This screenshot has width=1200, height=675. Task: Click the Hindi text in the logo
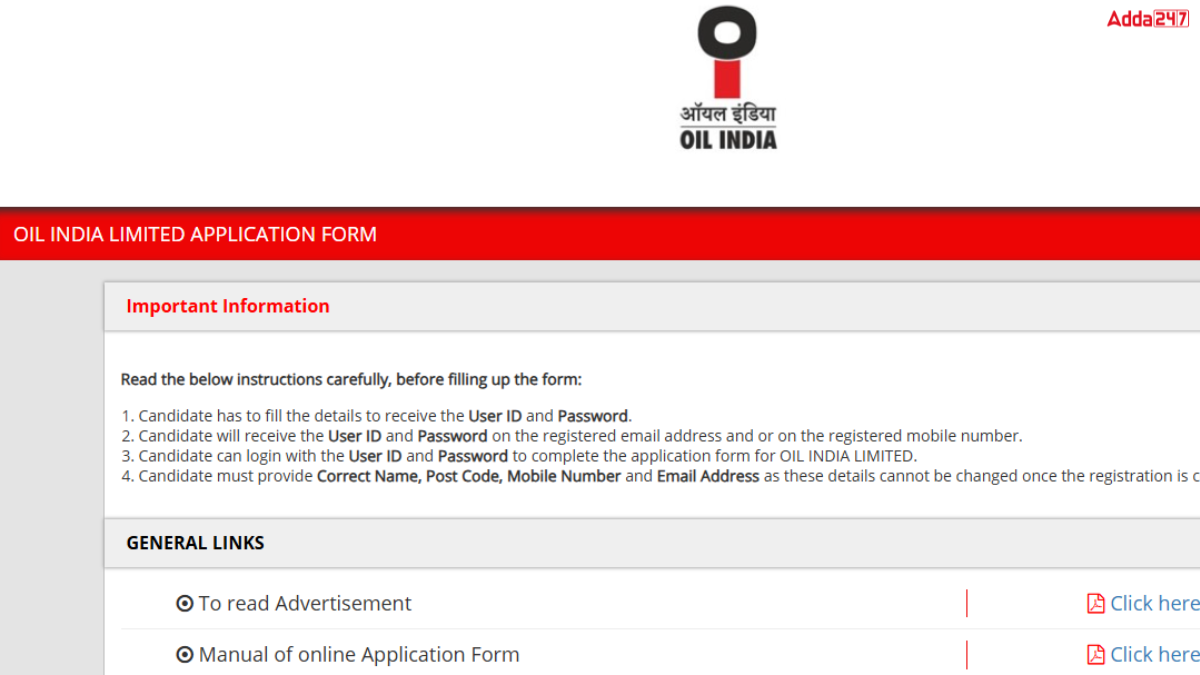coord(728,113)
